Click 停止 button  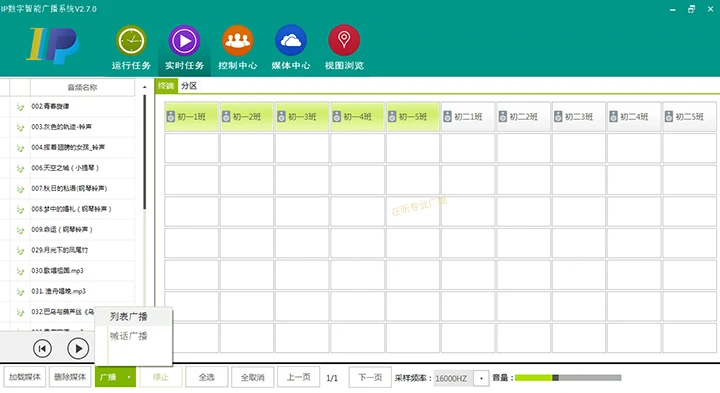161,377
